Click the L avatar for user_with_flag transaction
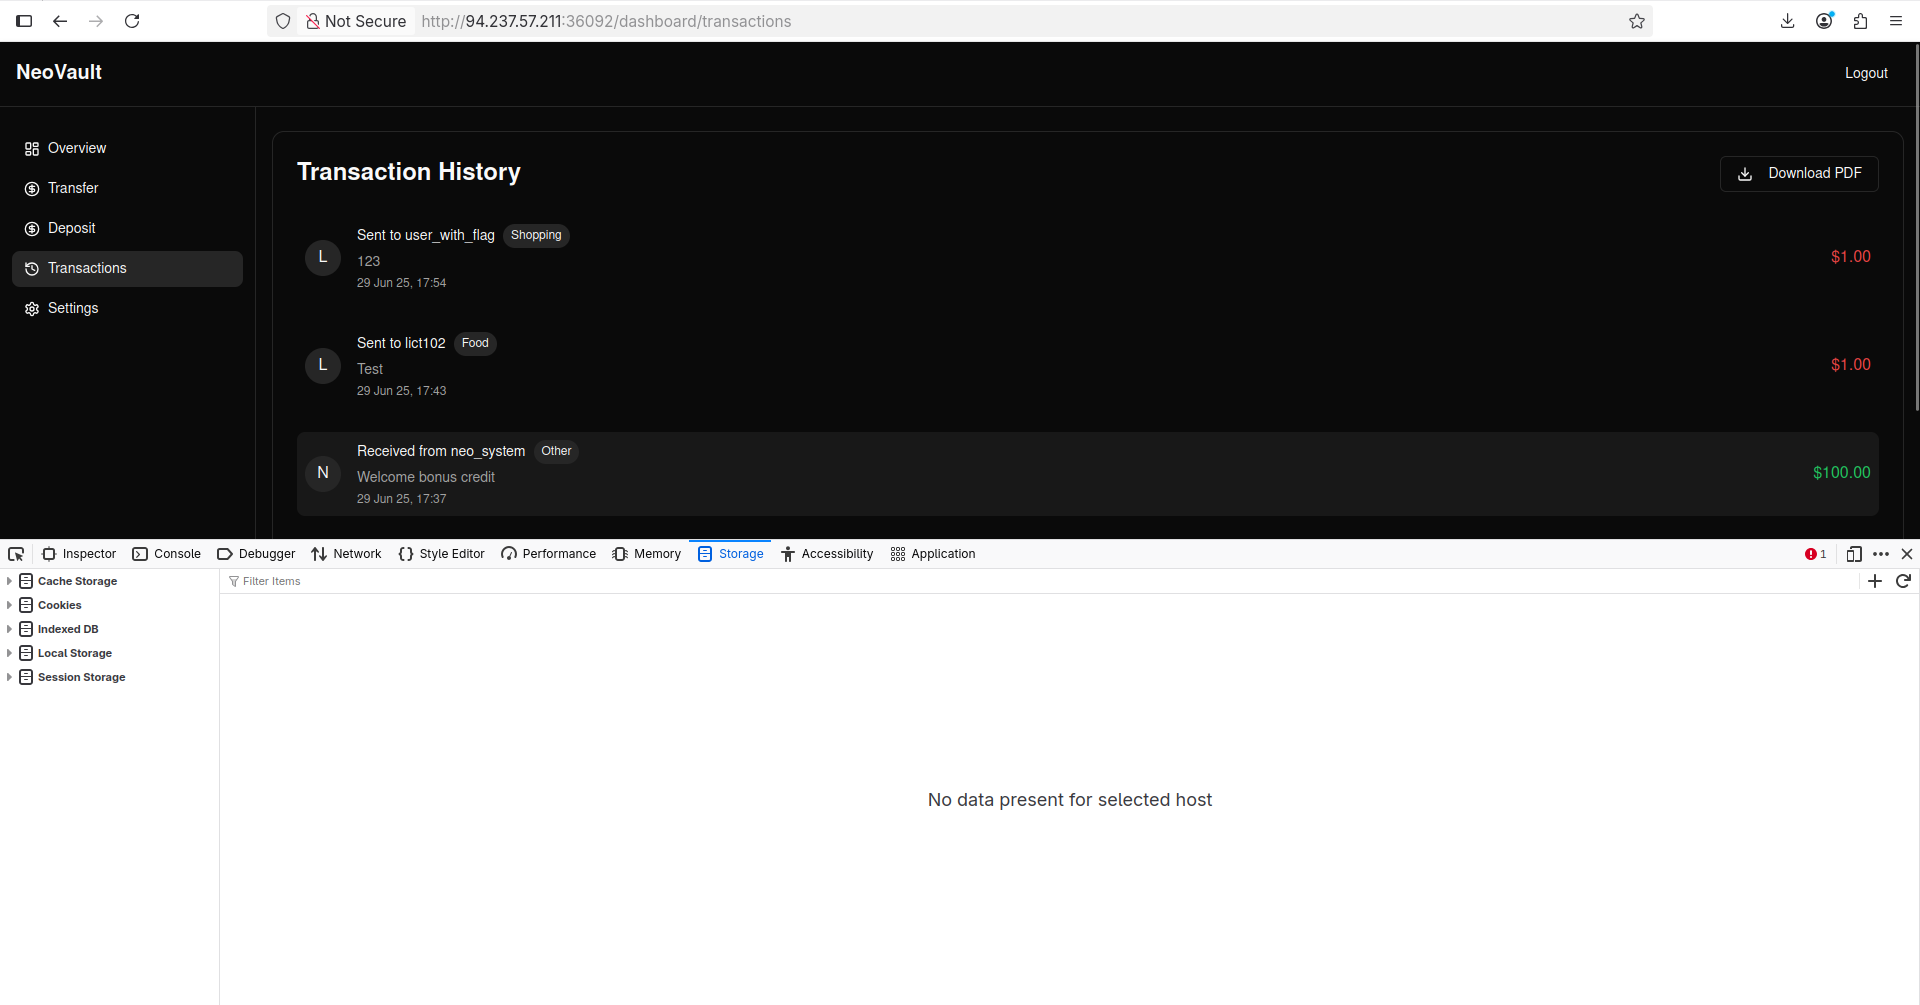Viewport: 1920px width, 1005px height. click(323, 258)
